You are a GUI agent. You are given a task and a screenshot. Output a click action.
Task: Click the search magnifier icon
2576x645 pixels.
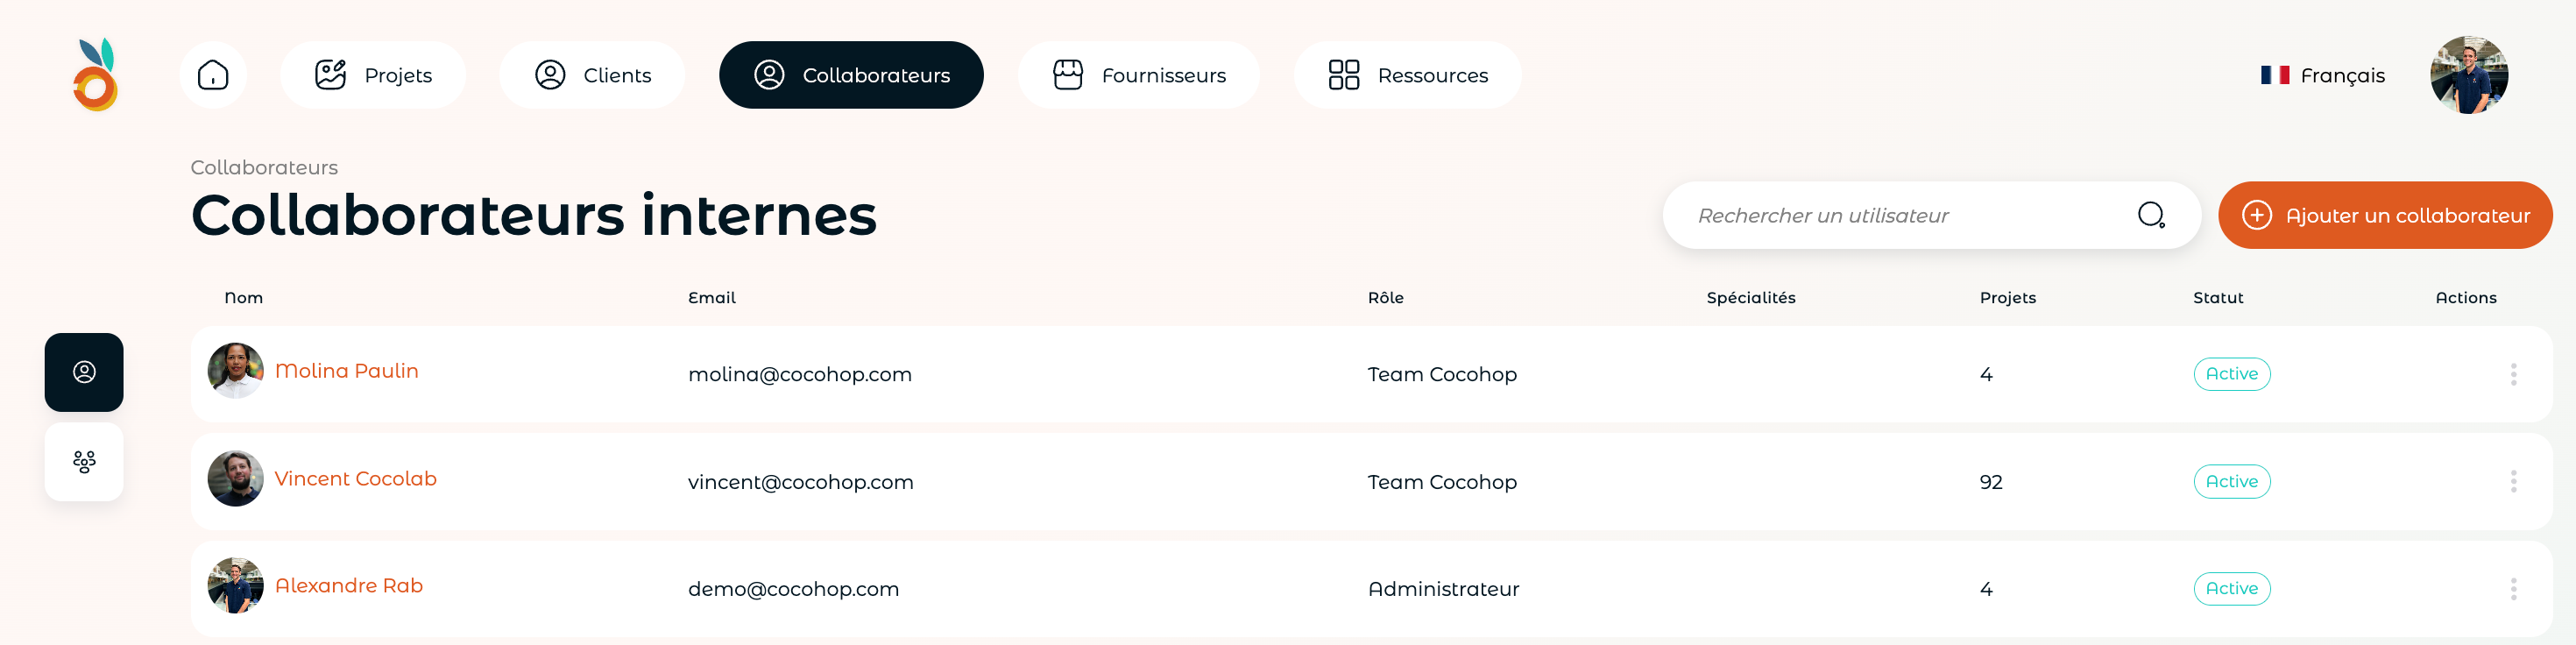click(2151, 215)
